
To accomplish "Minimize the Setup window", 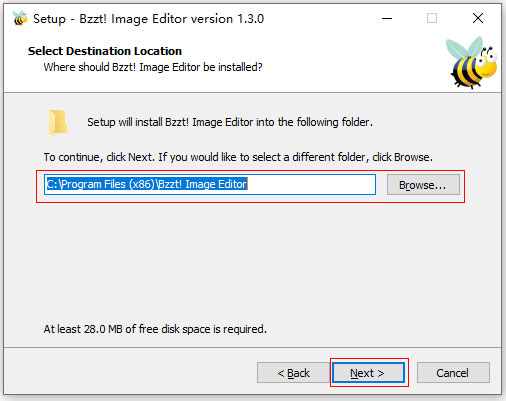I will 387,18.
